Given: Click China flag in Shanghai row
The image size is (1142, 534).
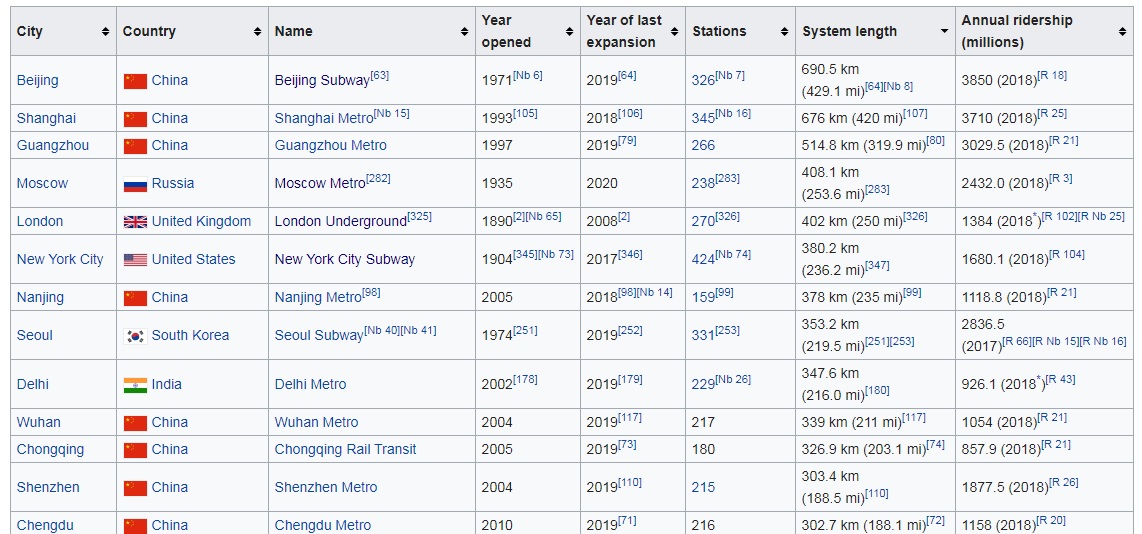Looking at the screenshot, I should point(135,119).
